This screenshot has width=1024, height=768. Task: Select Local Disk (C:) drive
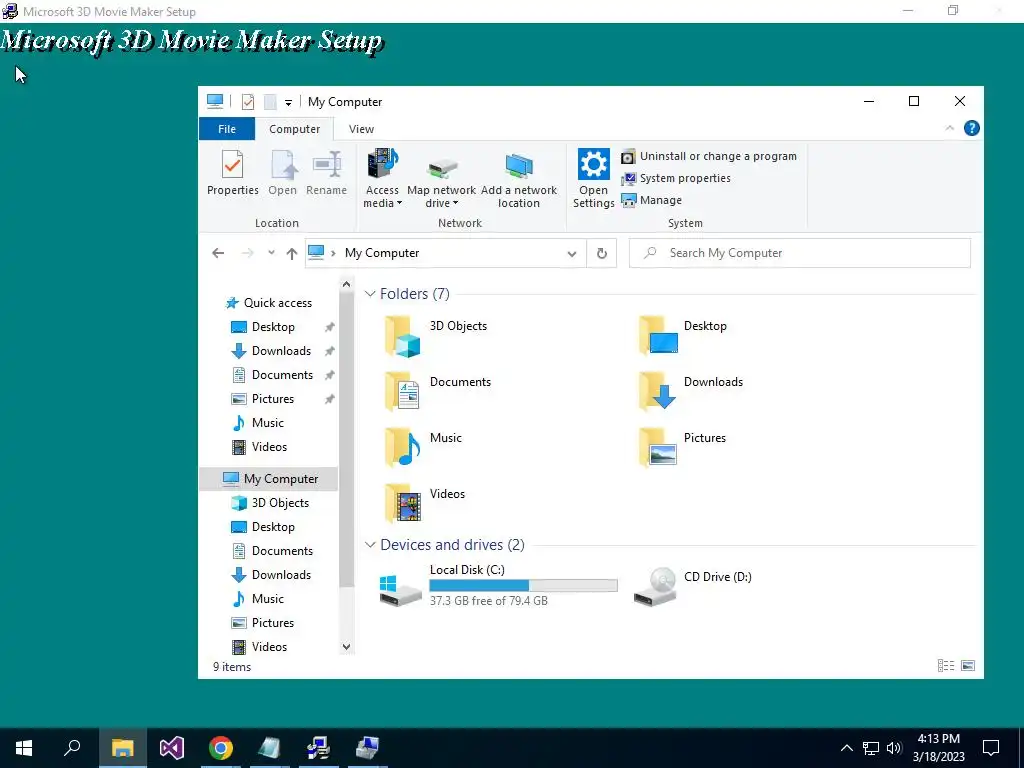[x=498, y=585]
